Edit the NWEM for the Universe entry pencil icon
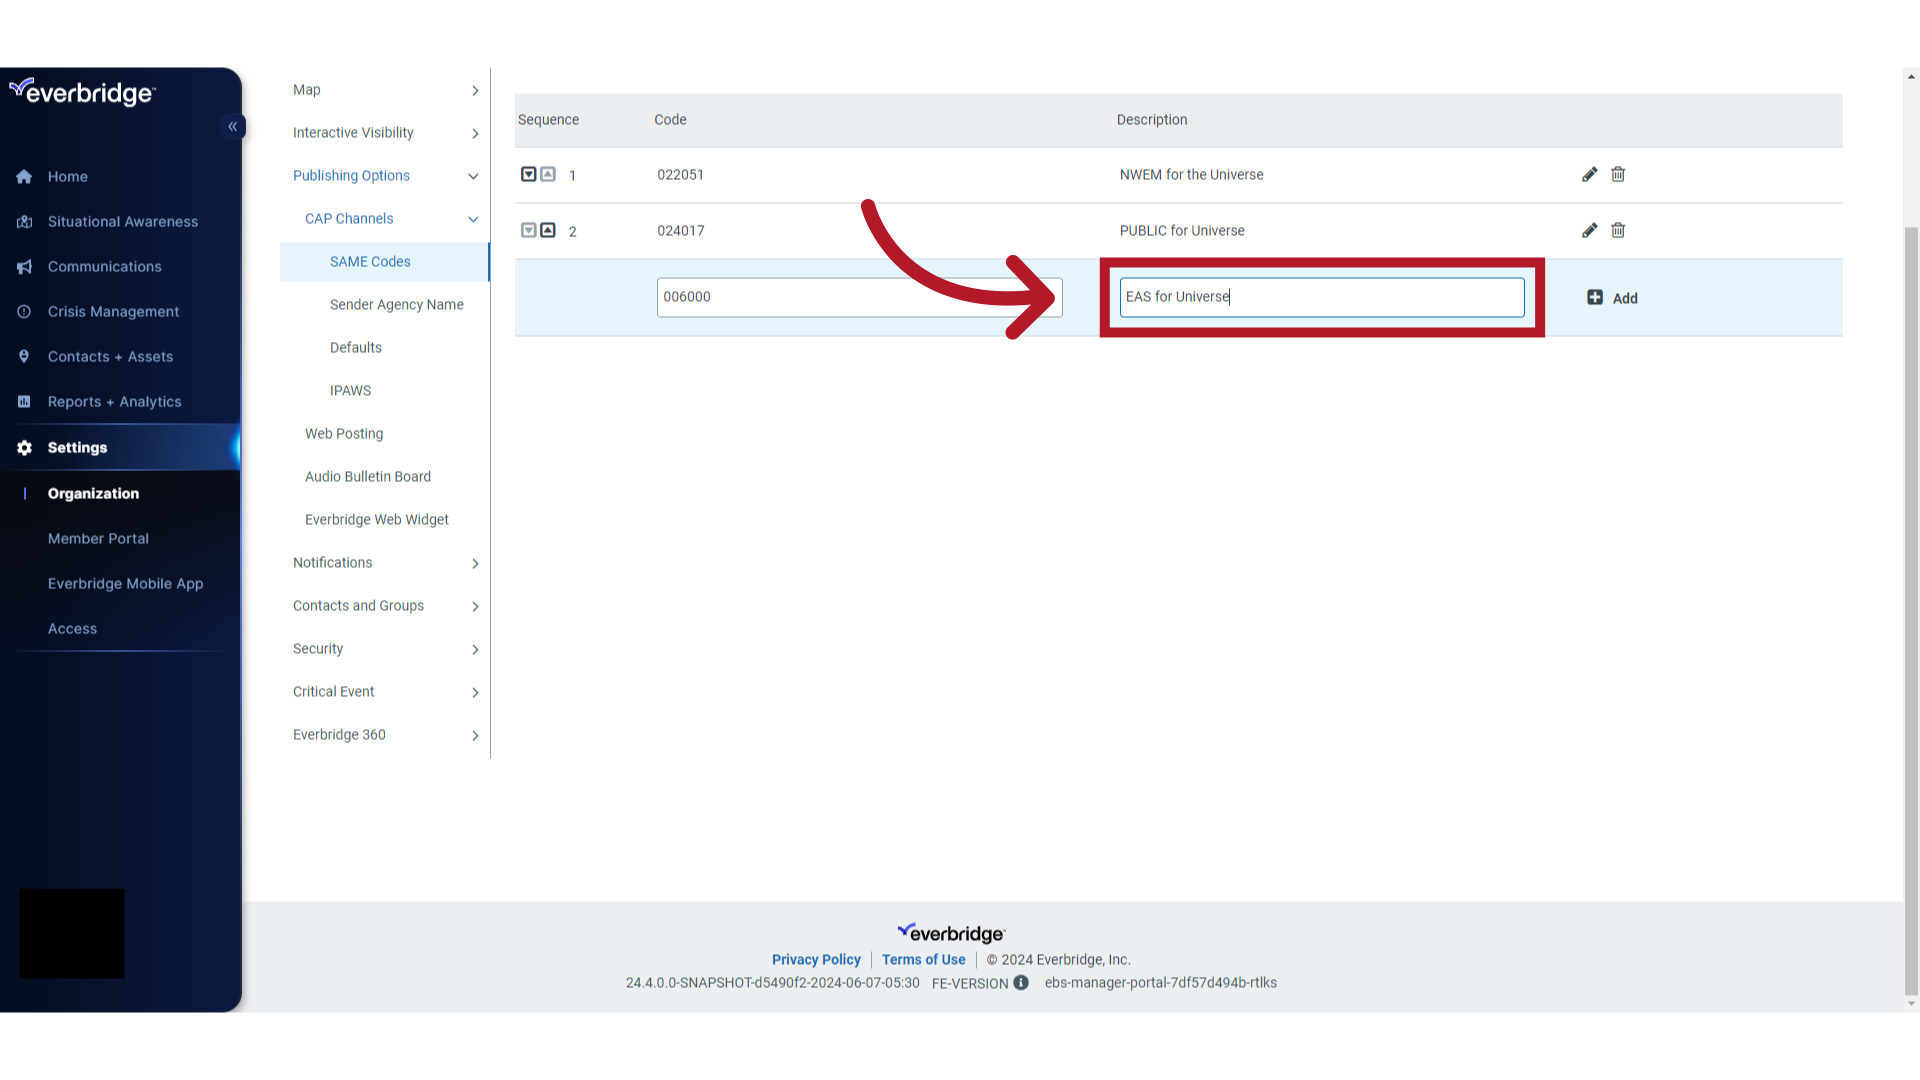Image resolution: width=1920 pixels, height=1080 pixels. tap(1590, 174)
